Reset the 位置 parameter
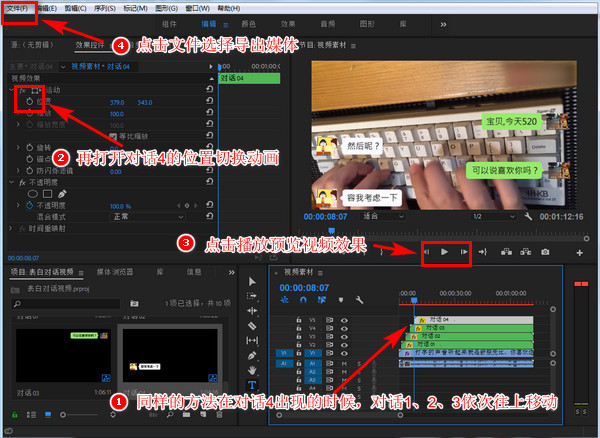This screenshot has width=600, height=438. [x=209, y=101]
